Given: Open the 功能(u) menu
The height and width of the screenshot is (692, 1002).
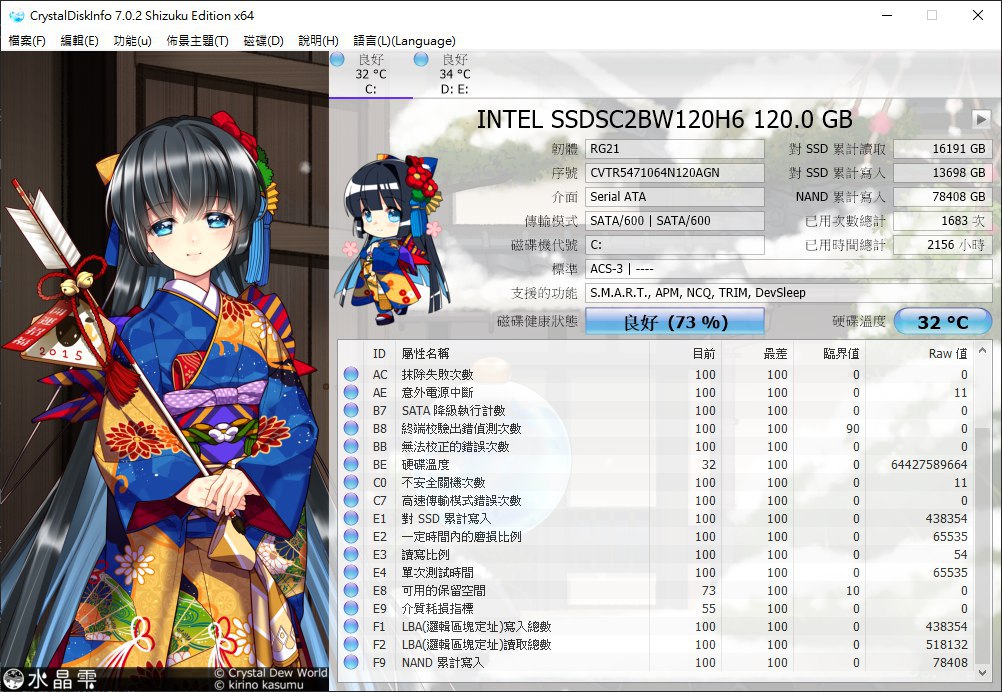Looking at the screenshot, I should [x=132, y=41].
